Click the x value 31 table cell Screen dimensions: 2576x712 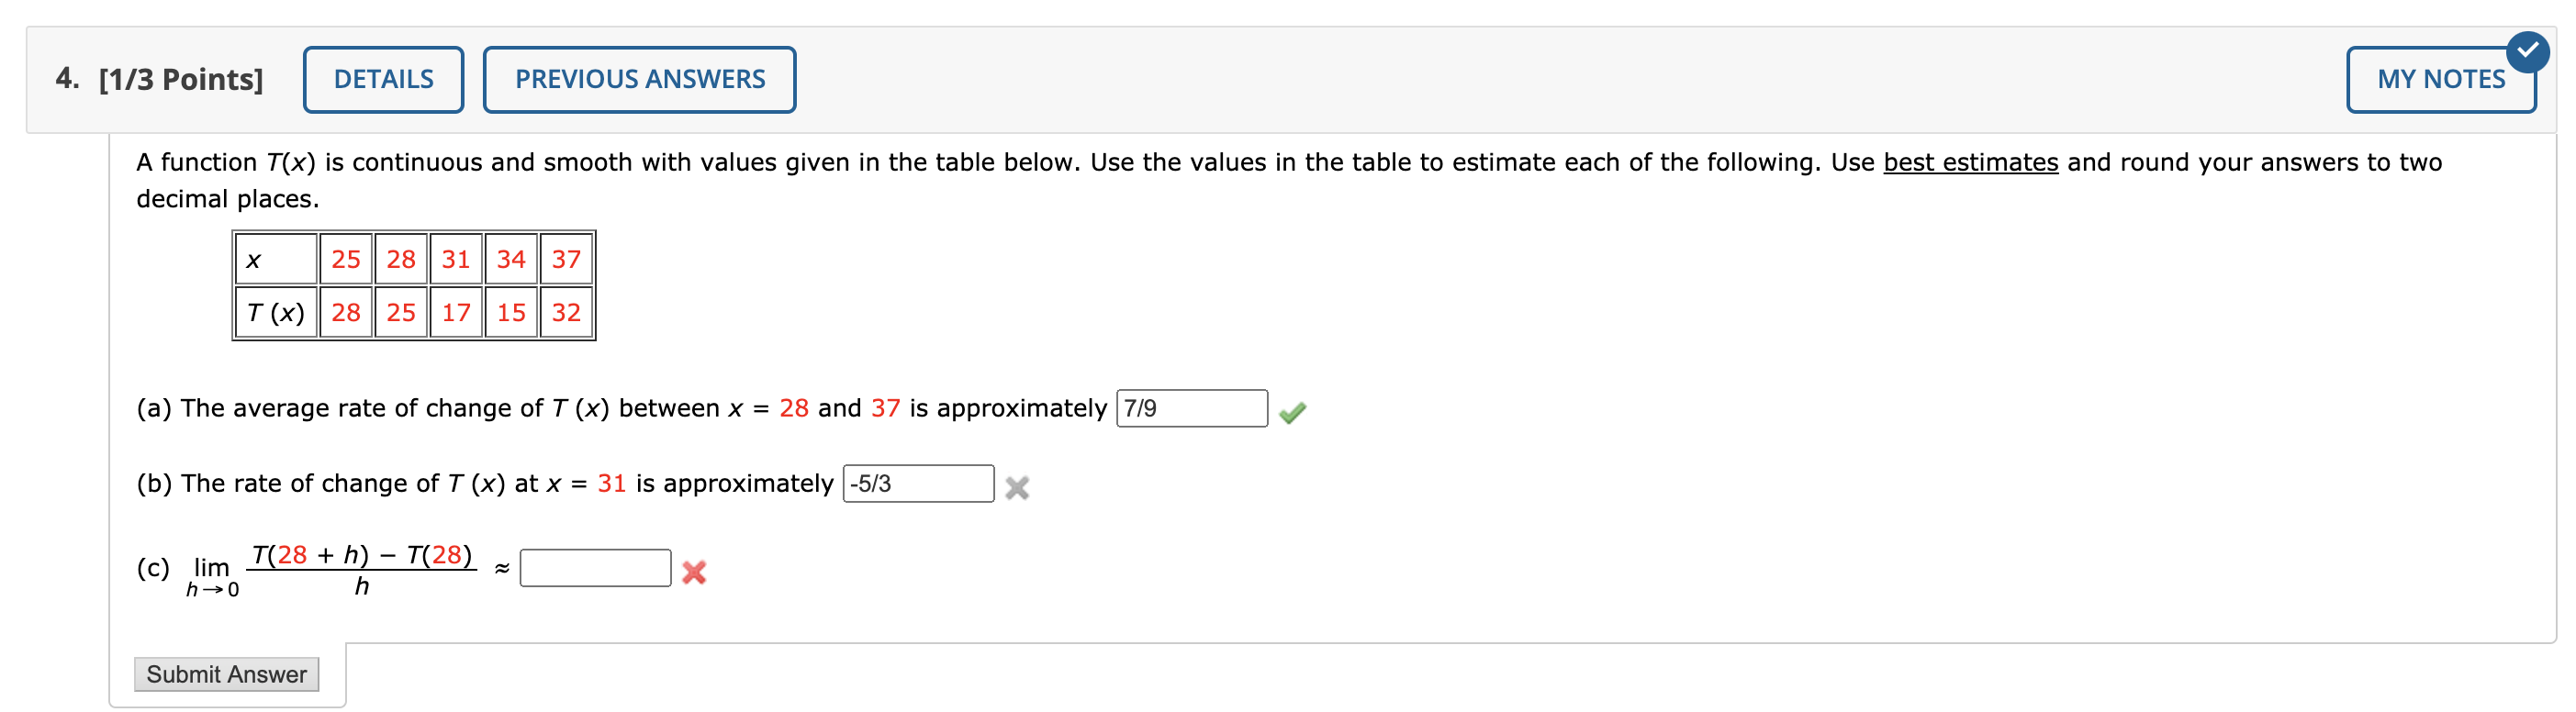tap(456, 259)
